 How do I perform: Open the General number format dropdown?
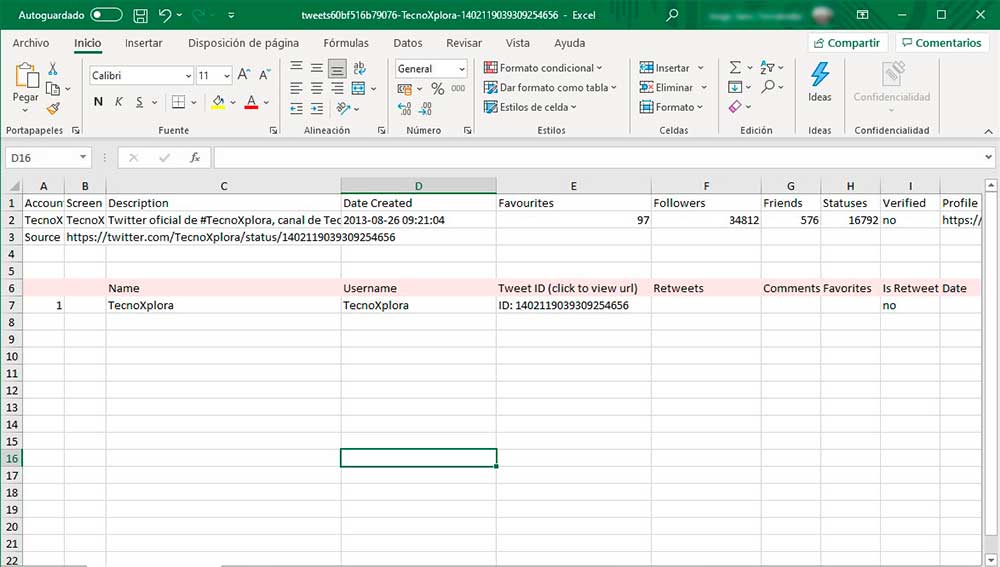pos(462,69)
